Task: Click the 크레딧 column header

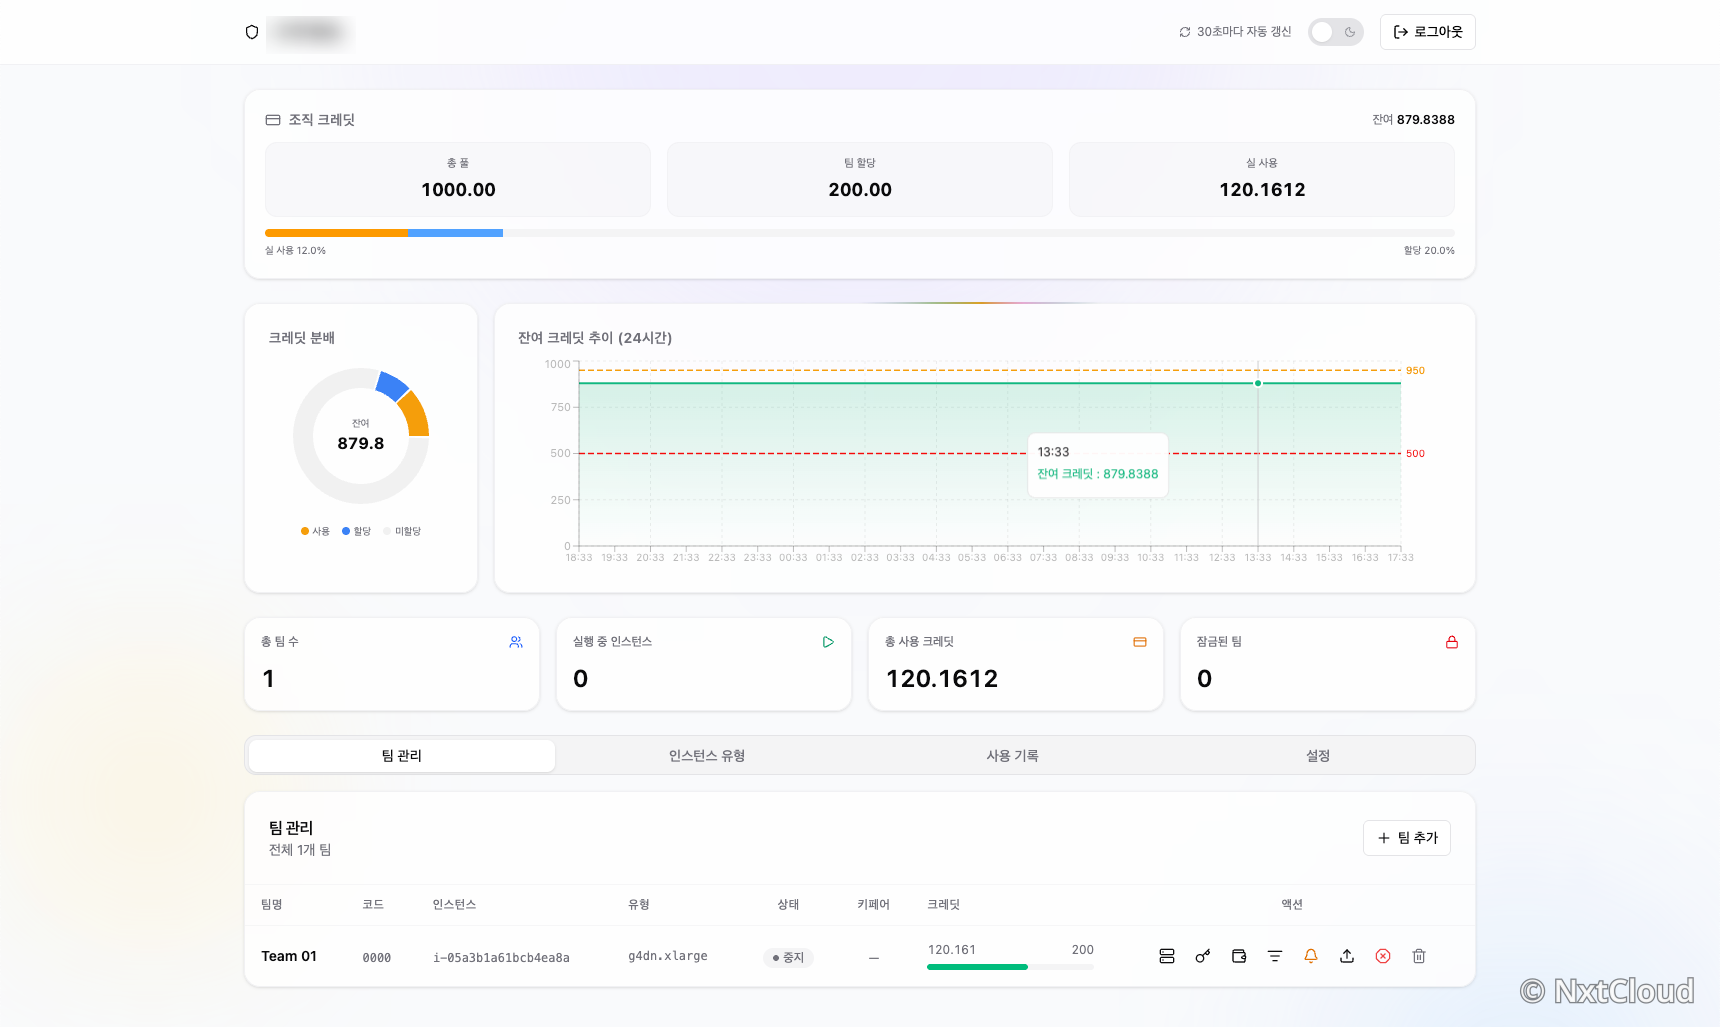Action: tap(943, 905)
